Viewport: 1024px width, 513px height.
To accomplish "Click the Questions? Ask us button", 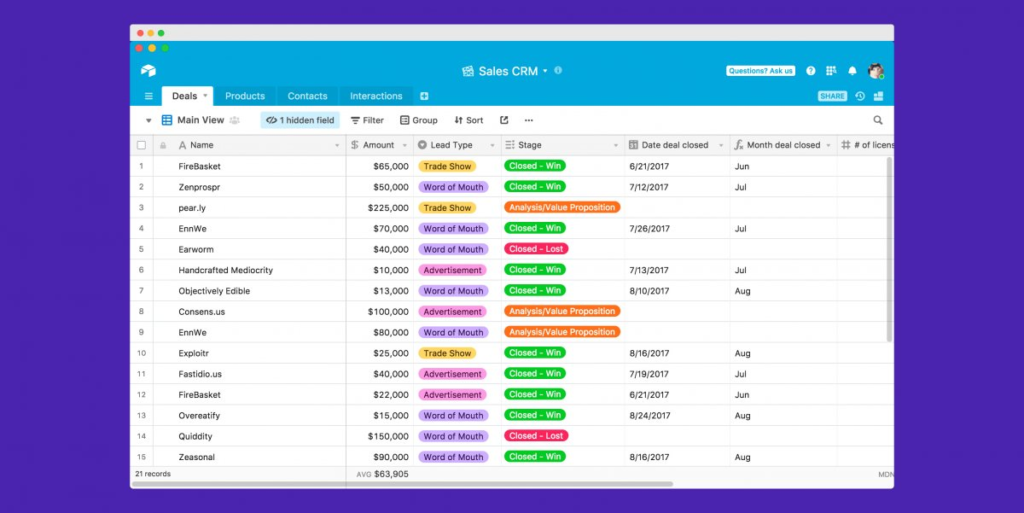I will click(x=761, y=70).
